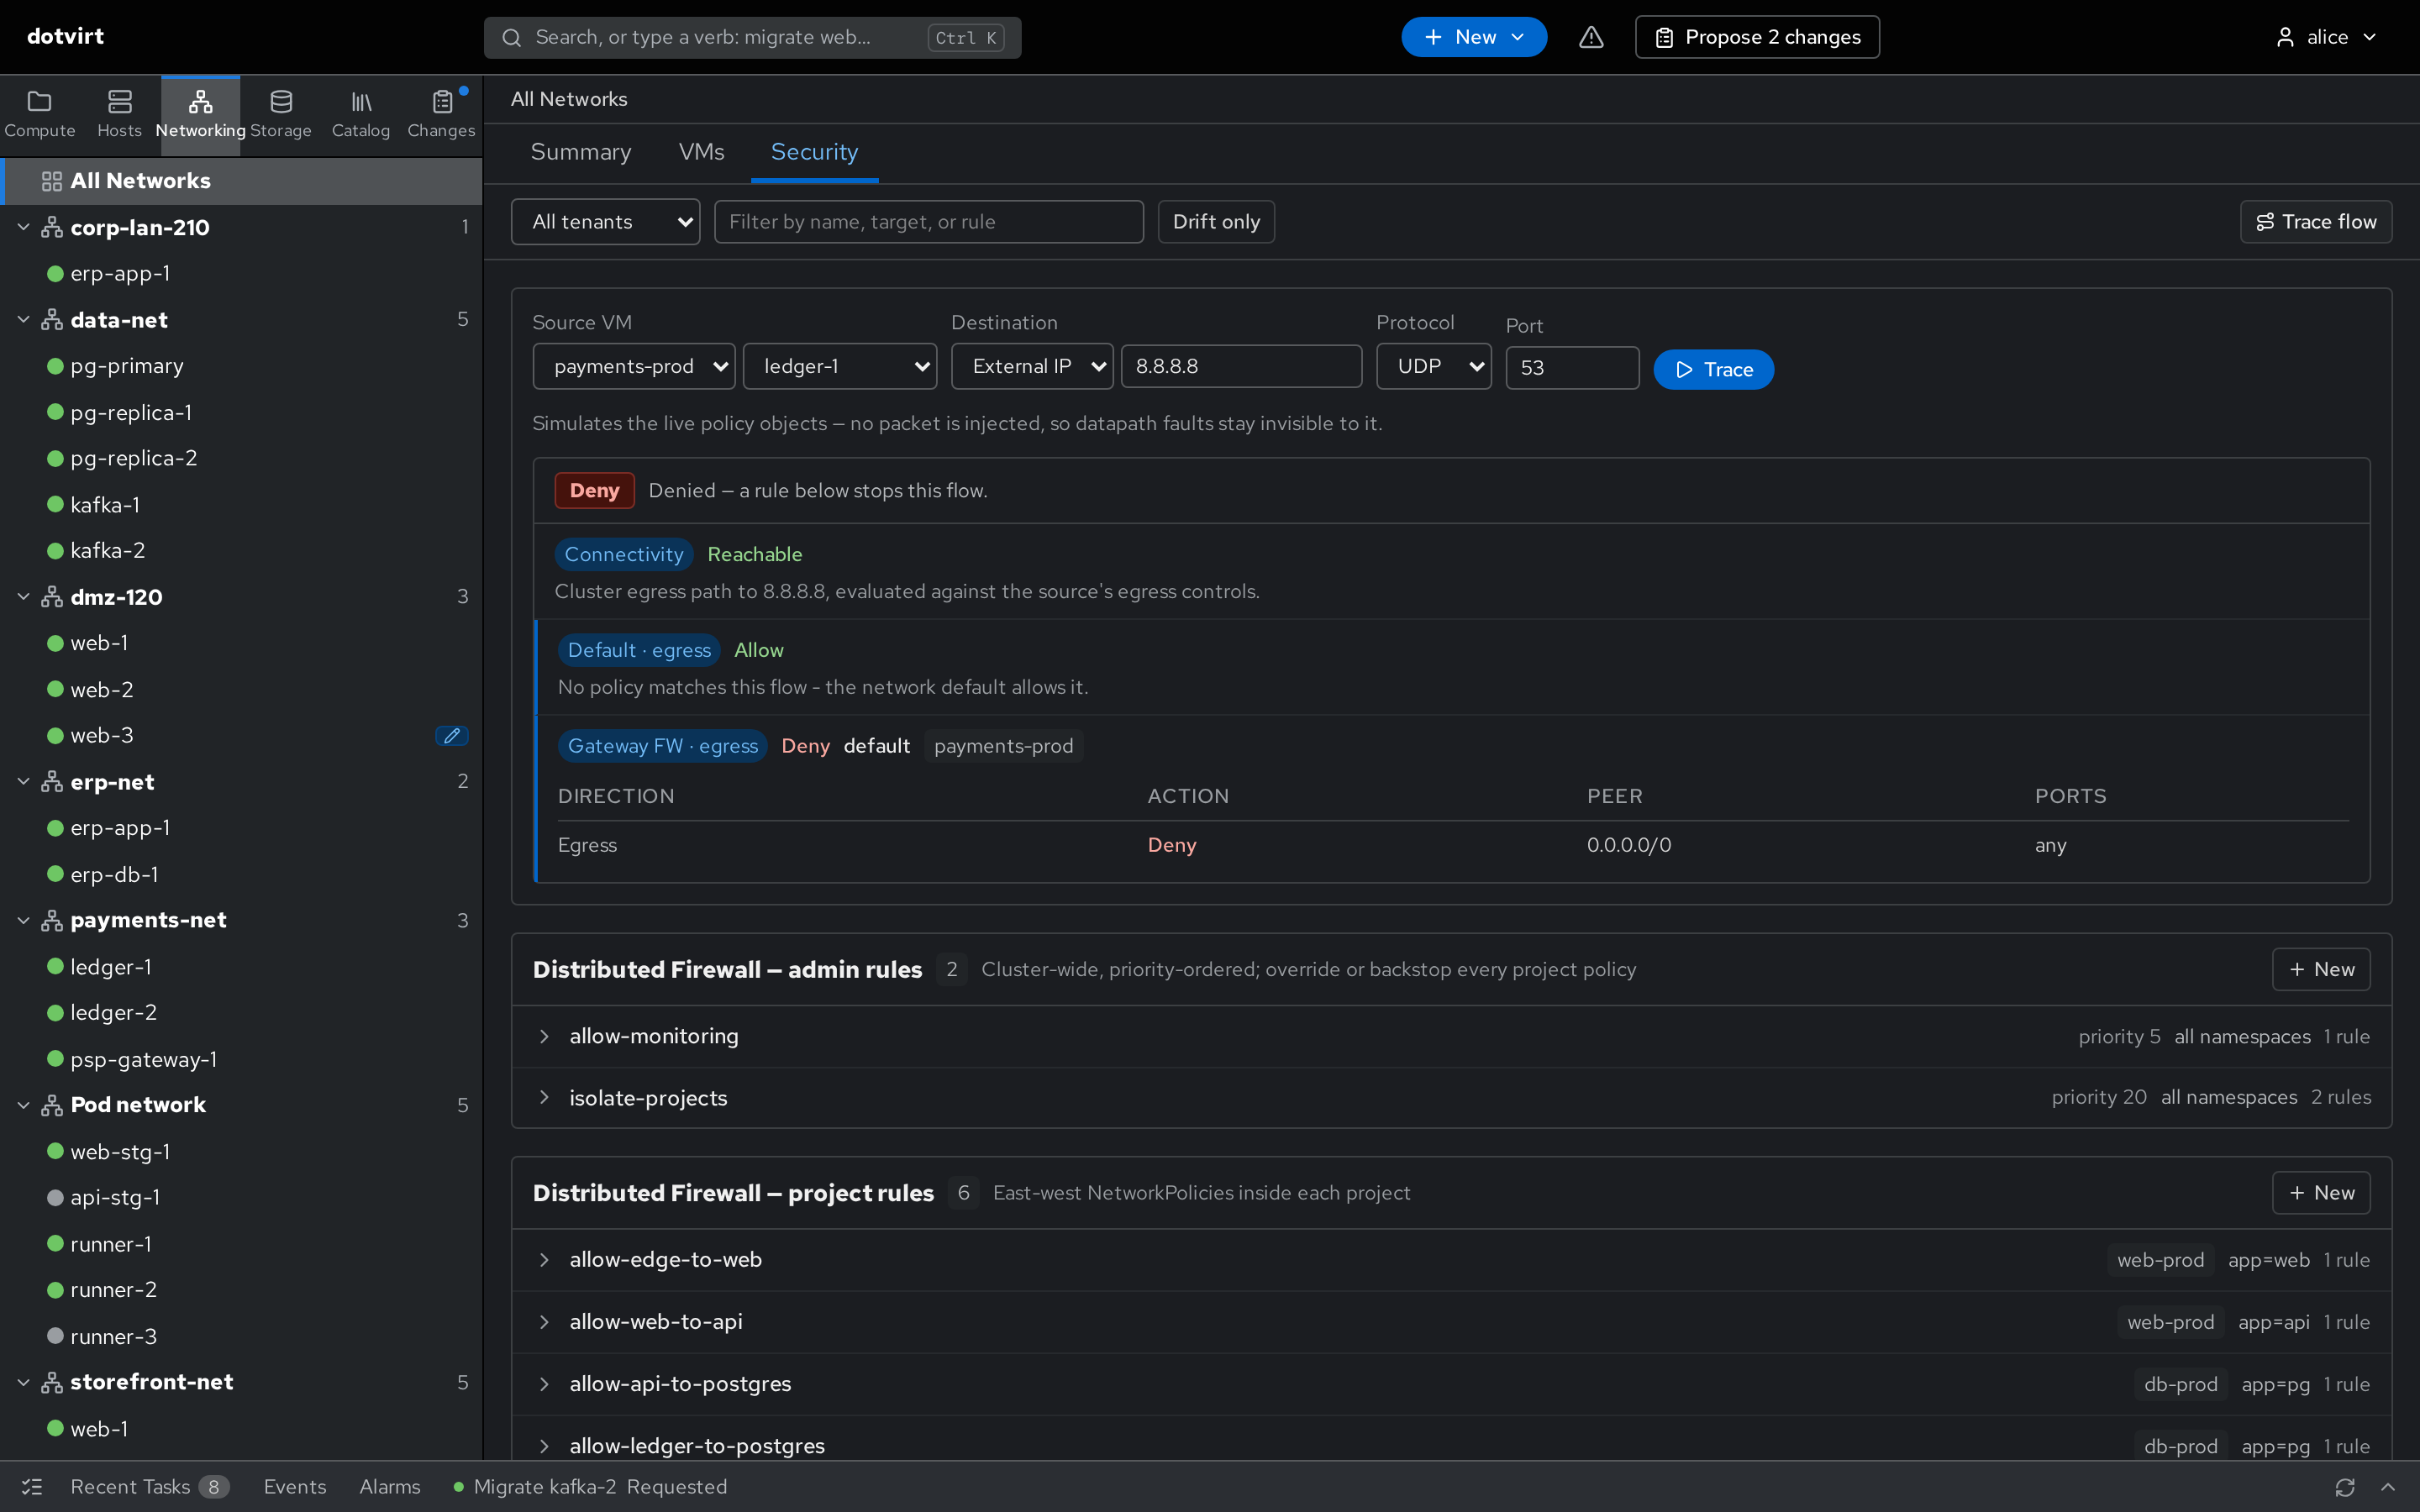Select the Security tab

point(814,152)
